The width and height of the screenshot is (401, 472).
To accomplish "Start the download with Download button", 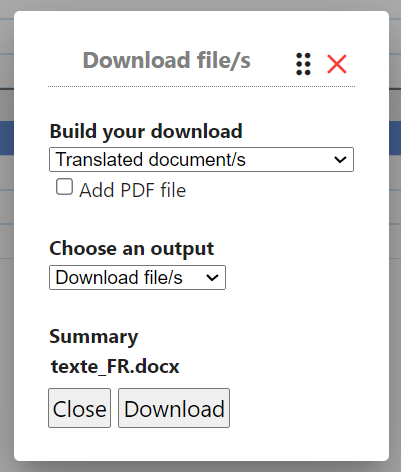I will pos(174,408).
